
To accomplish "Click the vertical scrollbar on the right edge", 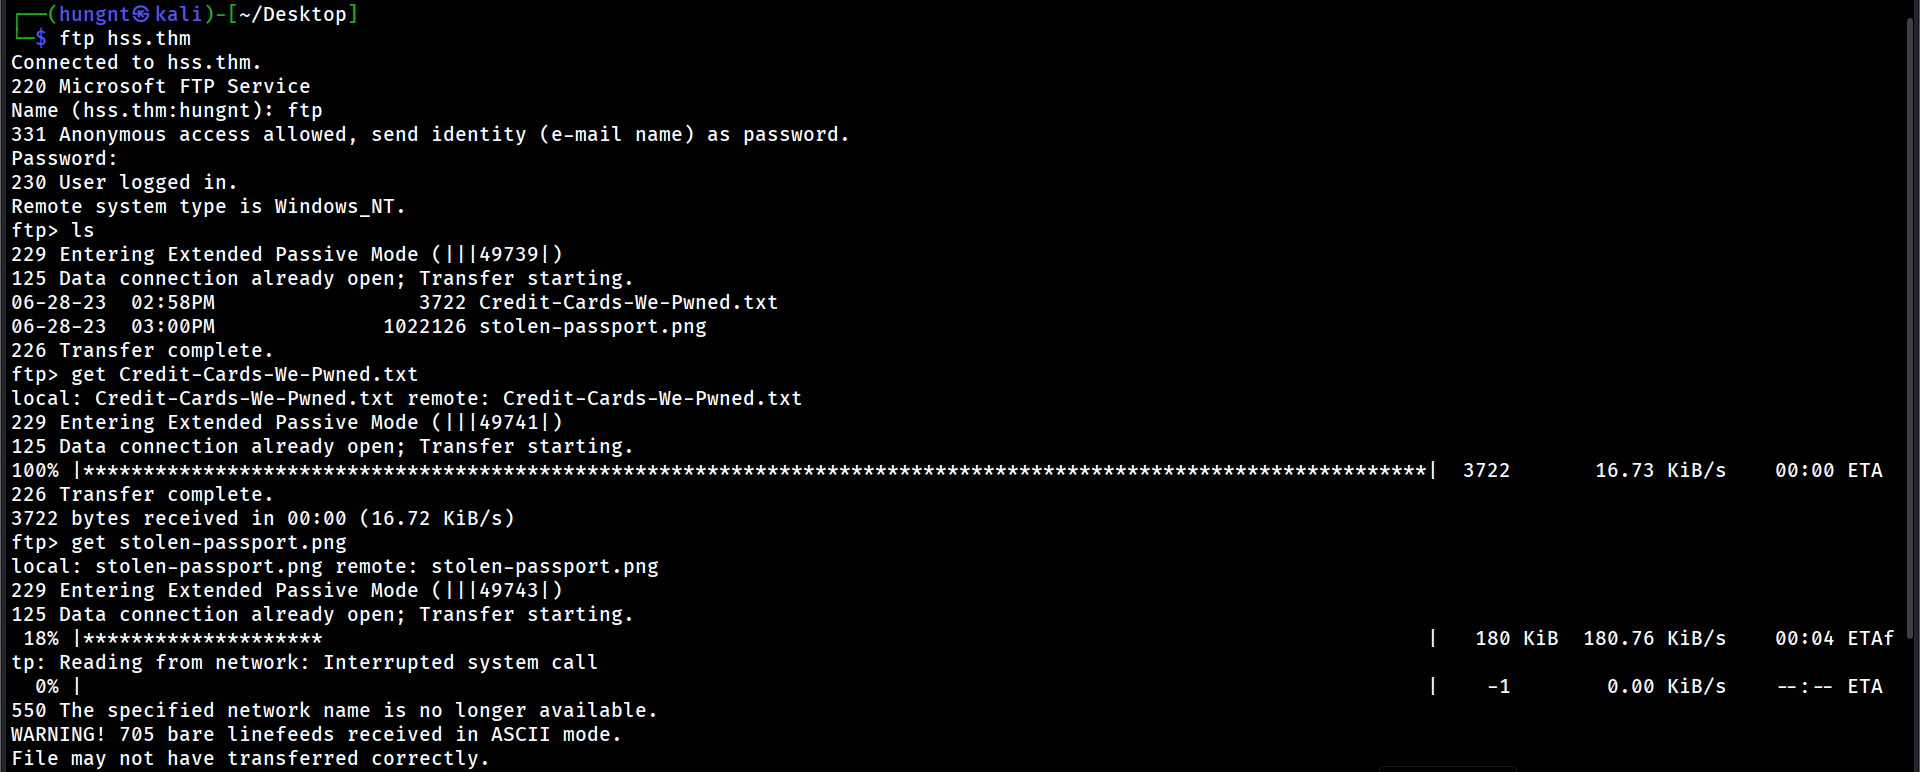I will coord(1909,330).
